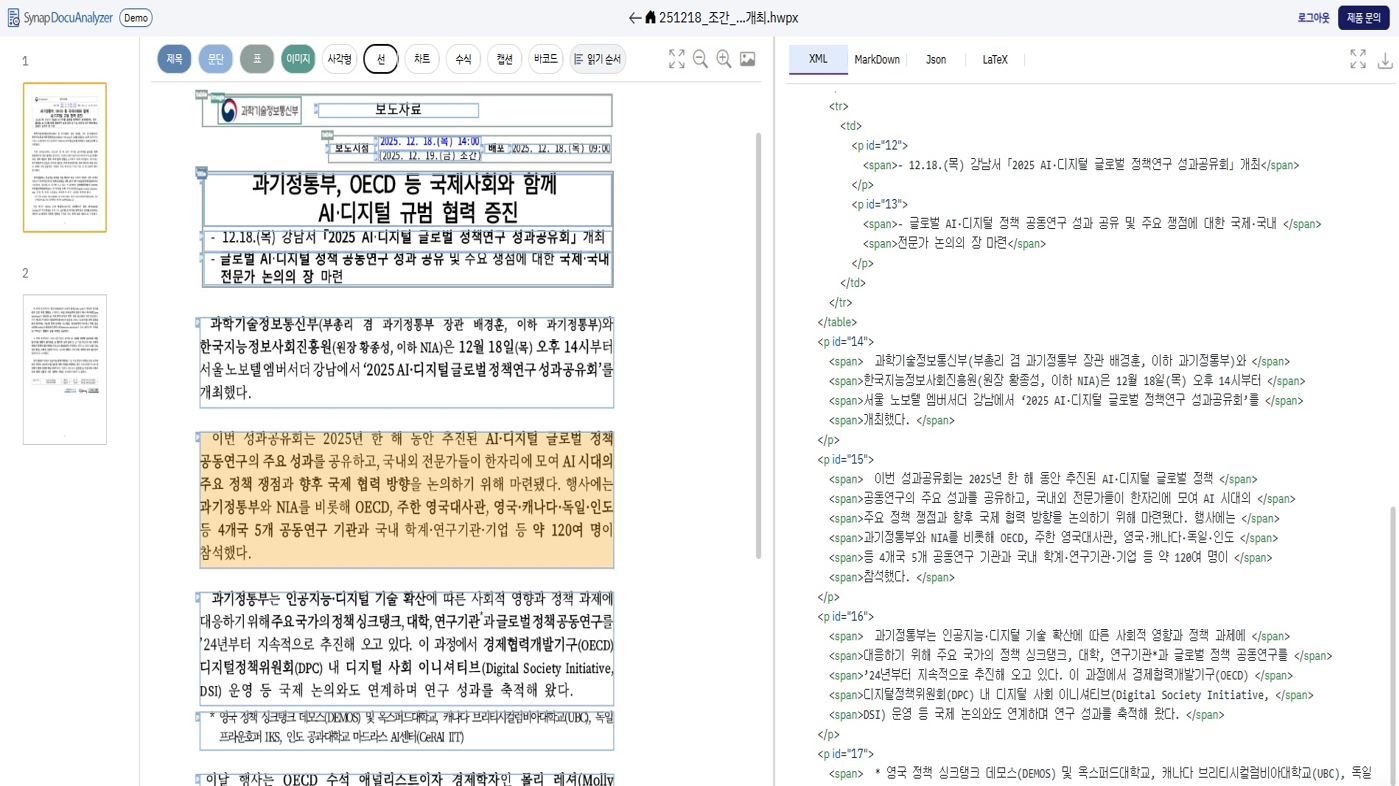
Task: Disable the 이미지 image detection filter
Action: (x=297, y=59)
